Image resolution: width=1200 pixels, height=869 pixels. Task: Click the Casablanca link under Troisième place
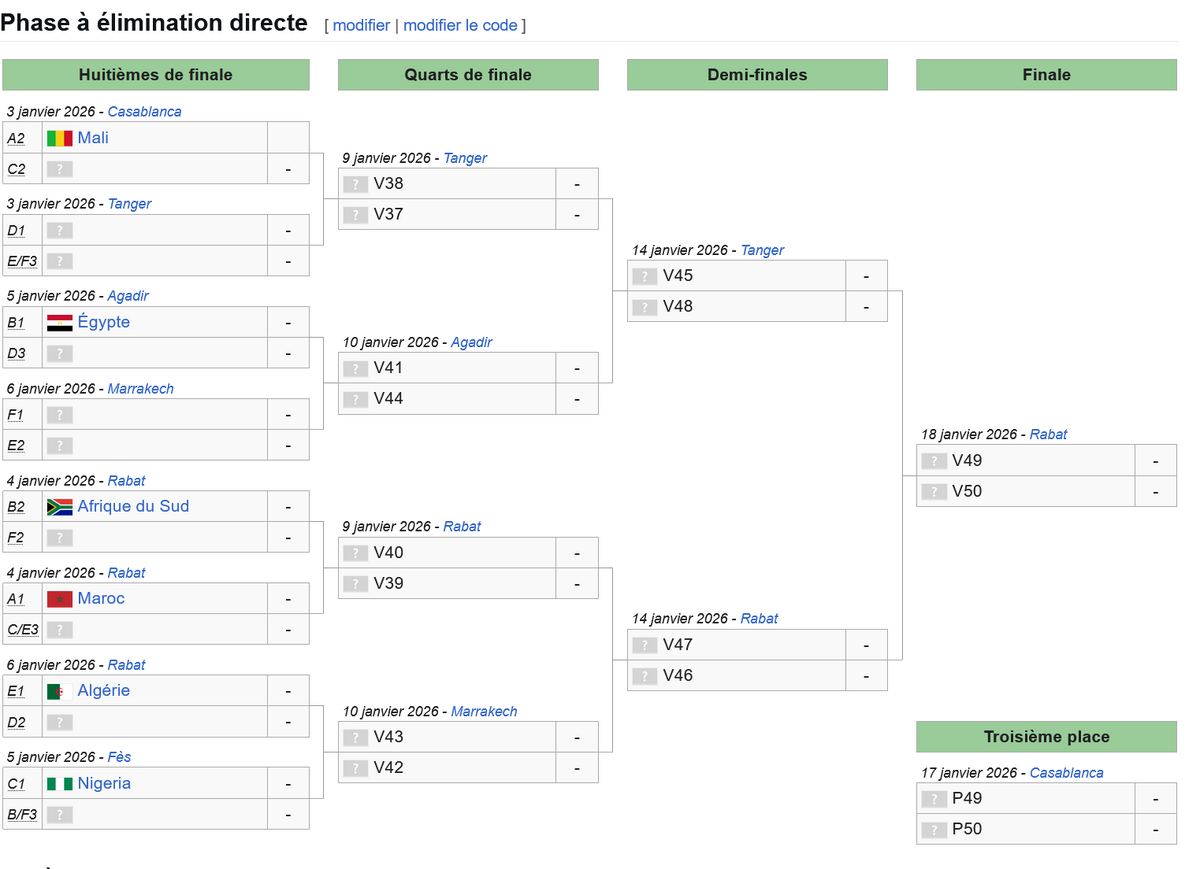(x=1066, y=772)
